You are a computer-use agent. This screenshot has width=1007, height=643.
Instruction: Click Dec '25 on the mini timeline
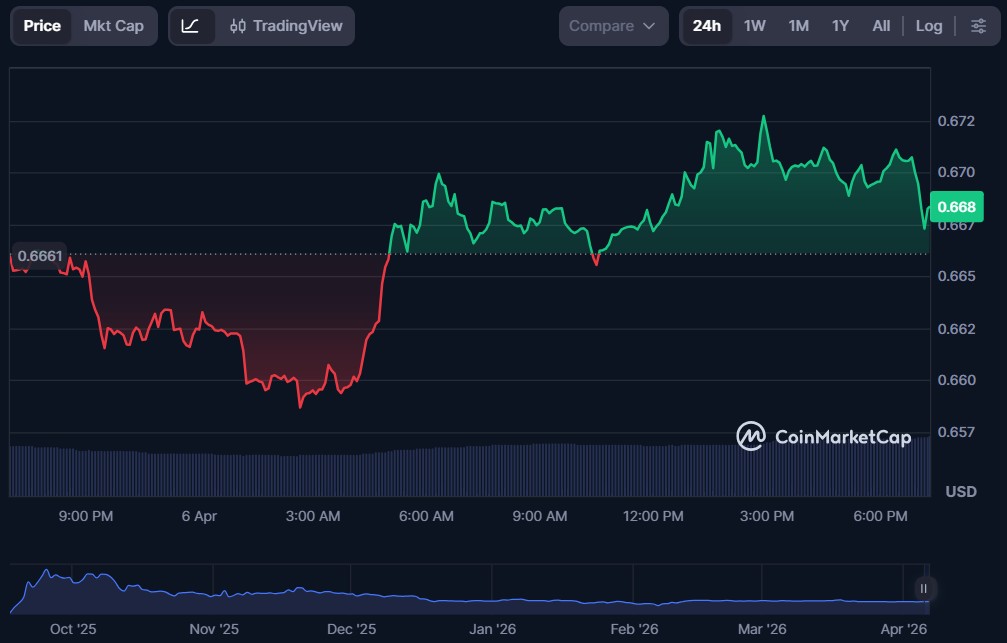pos(351,629)
